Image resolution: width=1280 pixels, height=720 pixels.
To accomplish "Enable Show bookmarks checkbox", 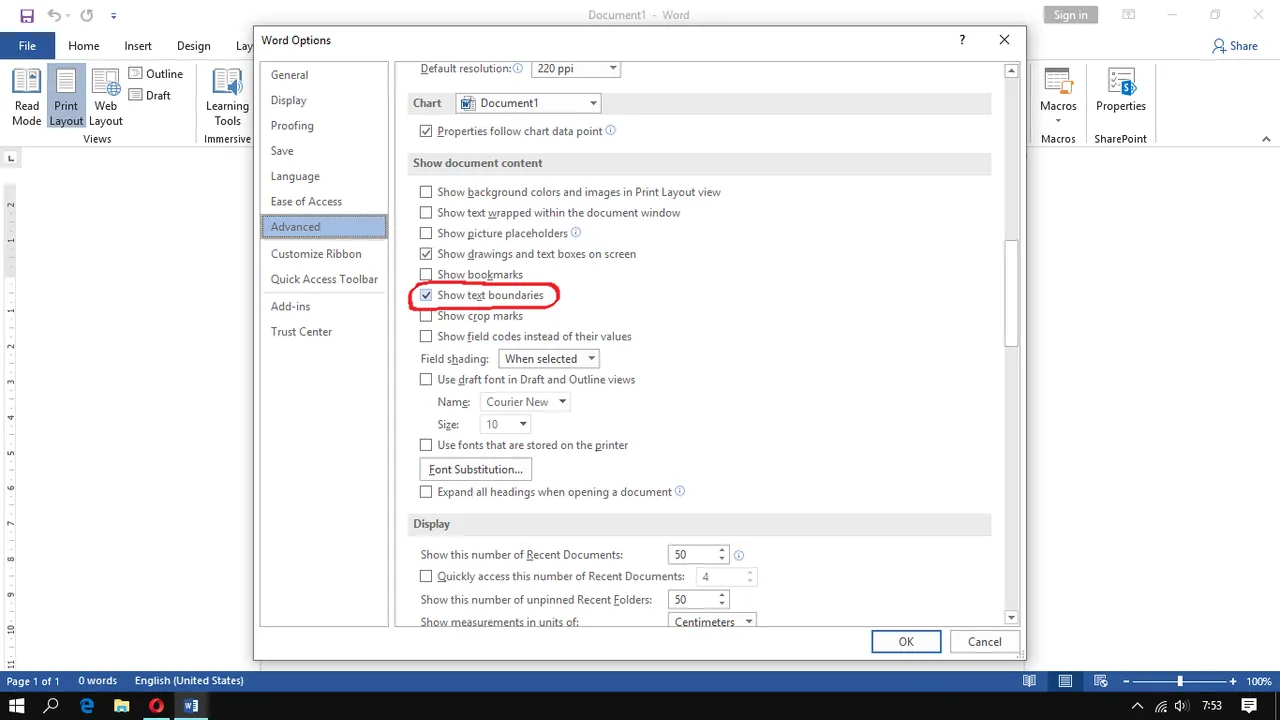I will [426, 275].
